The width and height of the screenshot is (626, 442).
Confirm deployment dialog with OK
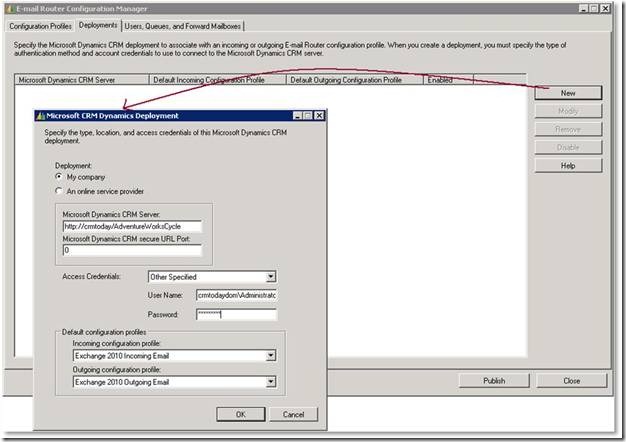pos(241,414)
